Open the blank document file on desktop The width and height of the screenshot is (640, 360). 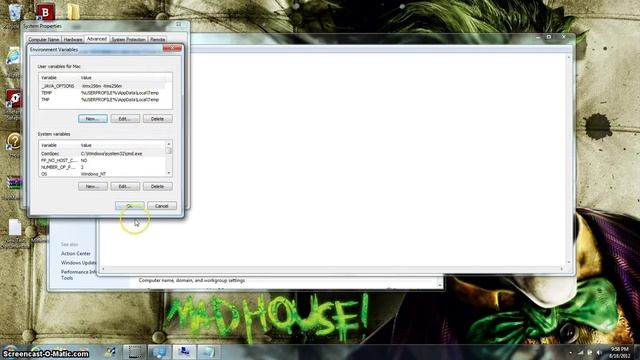tap(15, 227)
